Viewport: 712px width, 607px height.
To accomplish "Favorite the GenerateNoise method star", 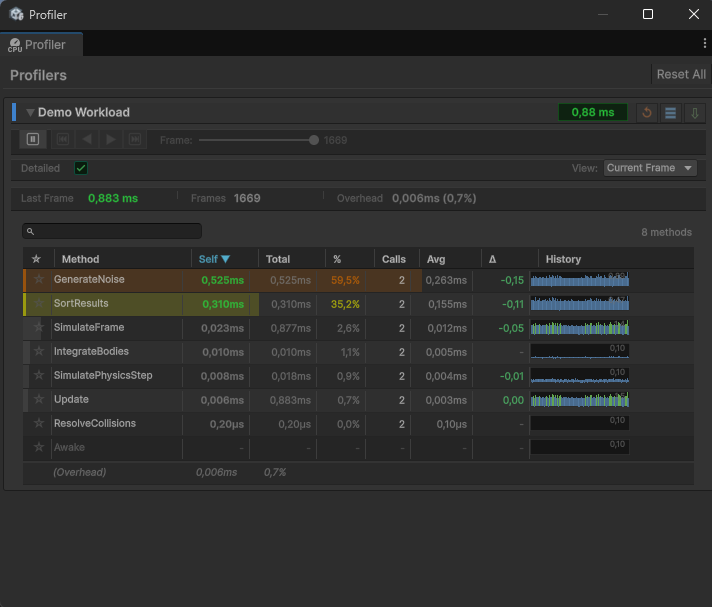I will [39, 279].
